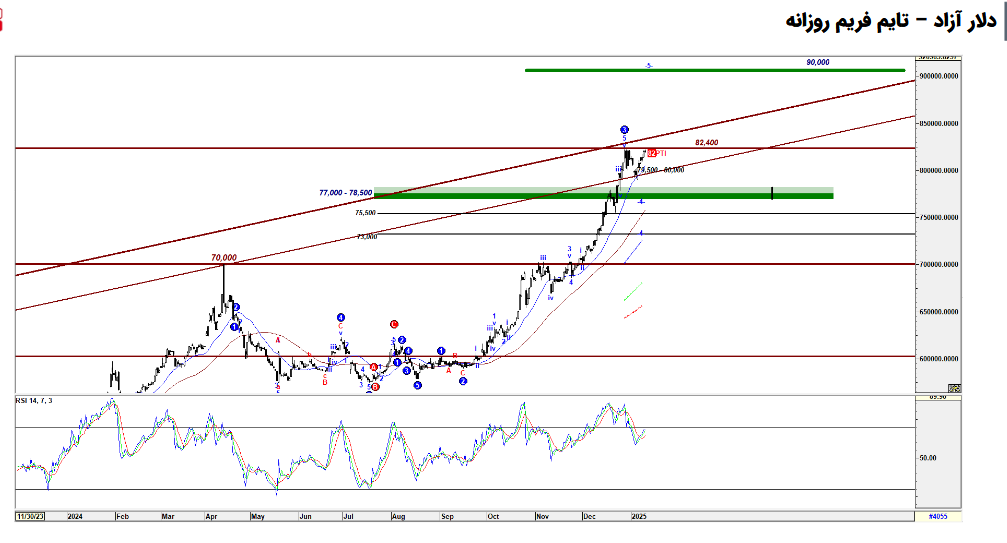Select the 90,000 green target line label

(817, 62)
